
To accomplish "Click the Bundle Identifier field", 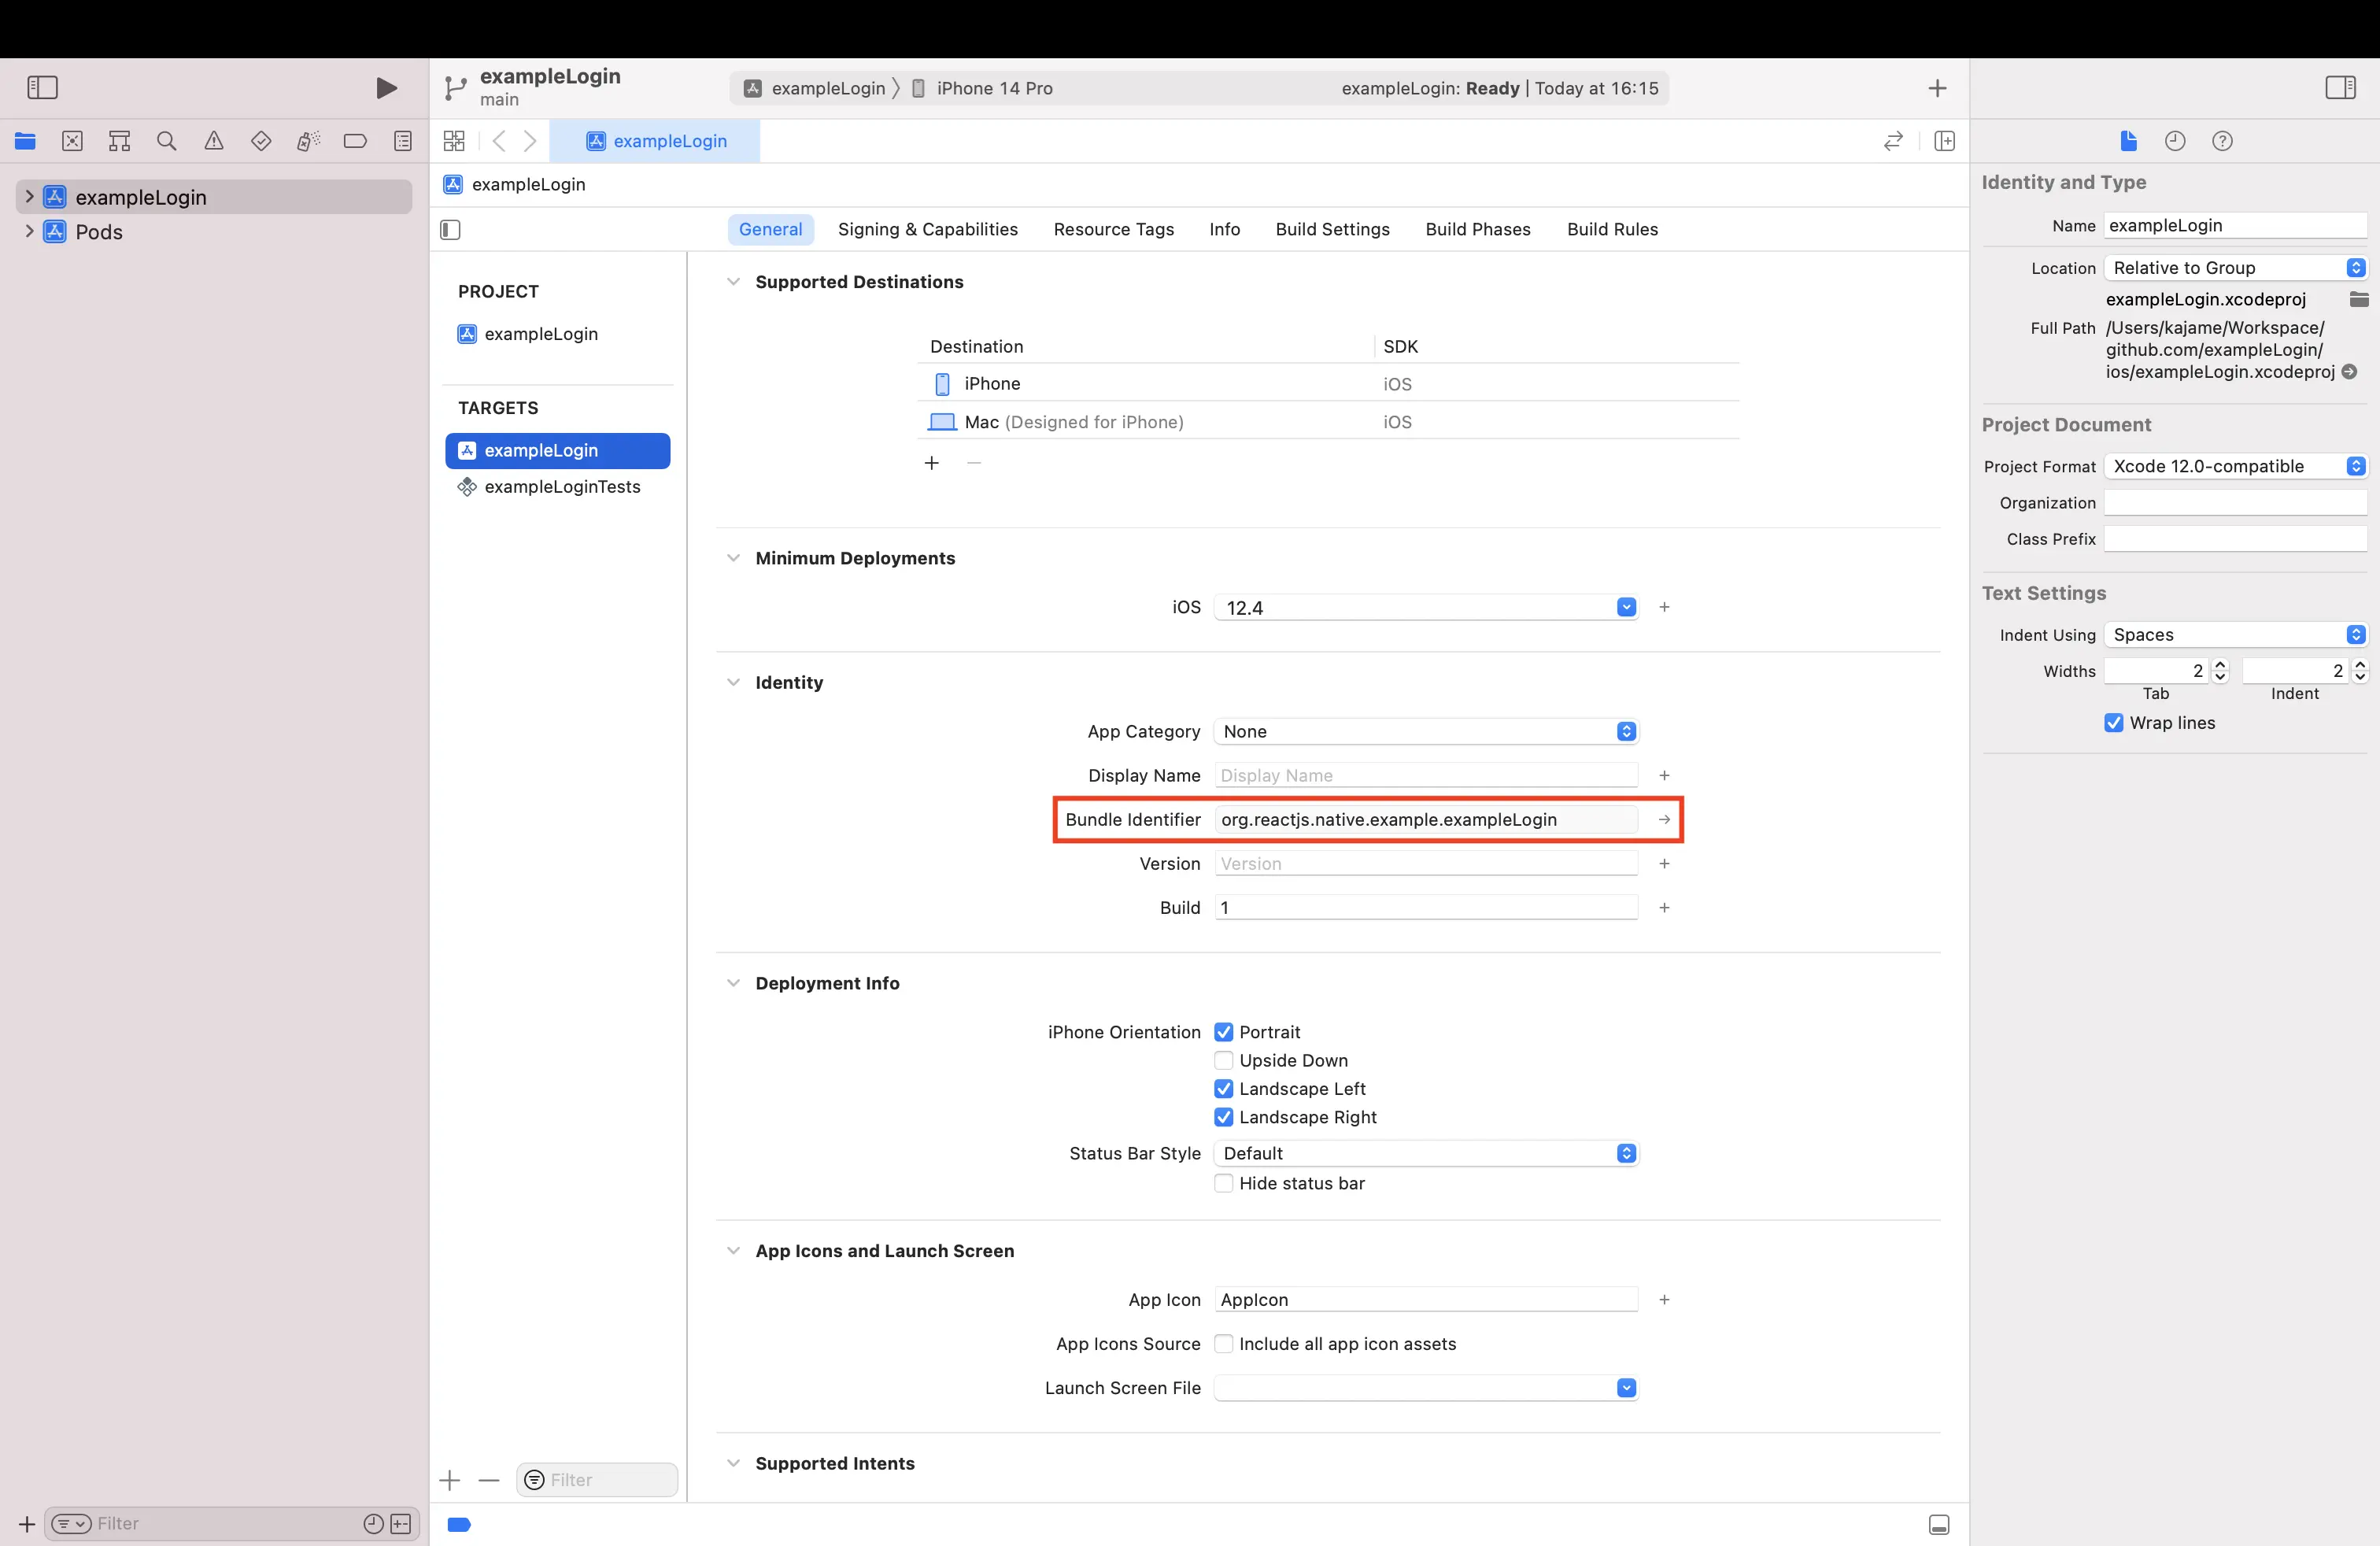I will point(1426,820).
